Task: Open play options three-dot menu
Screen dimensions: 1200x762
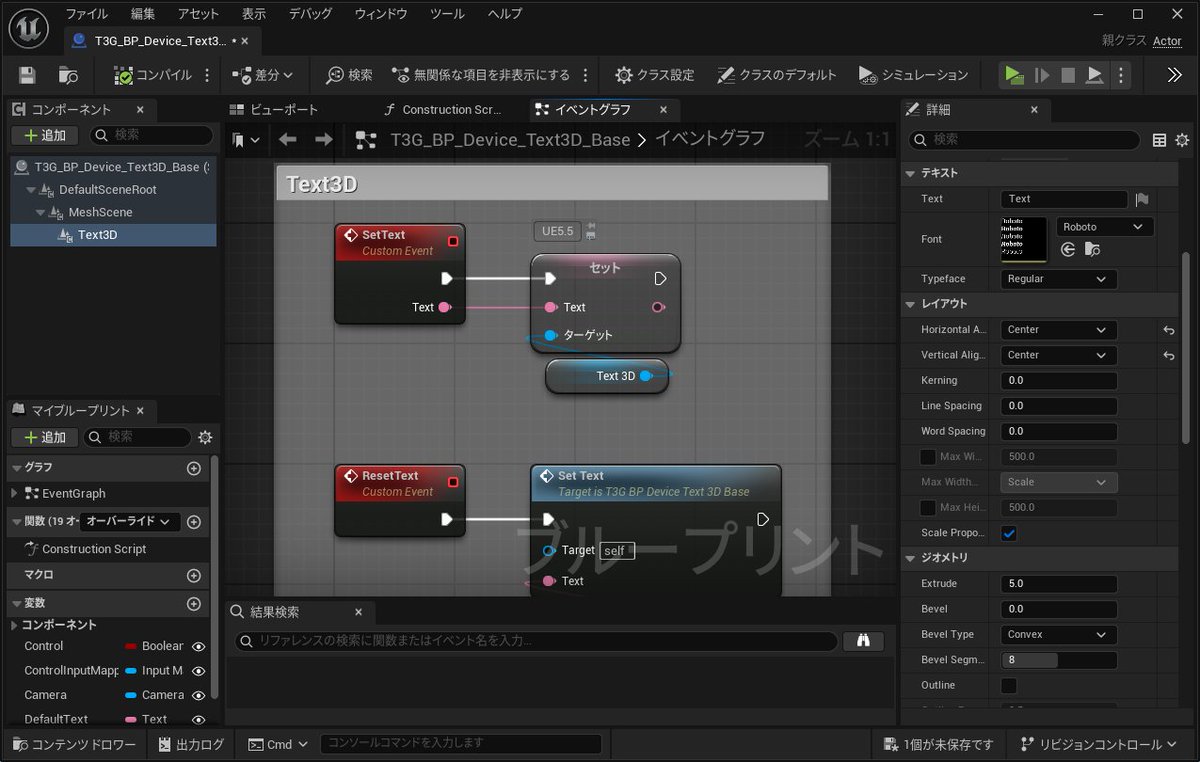Action: pyautogui.click(x=1121, y=75)
